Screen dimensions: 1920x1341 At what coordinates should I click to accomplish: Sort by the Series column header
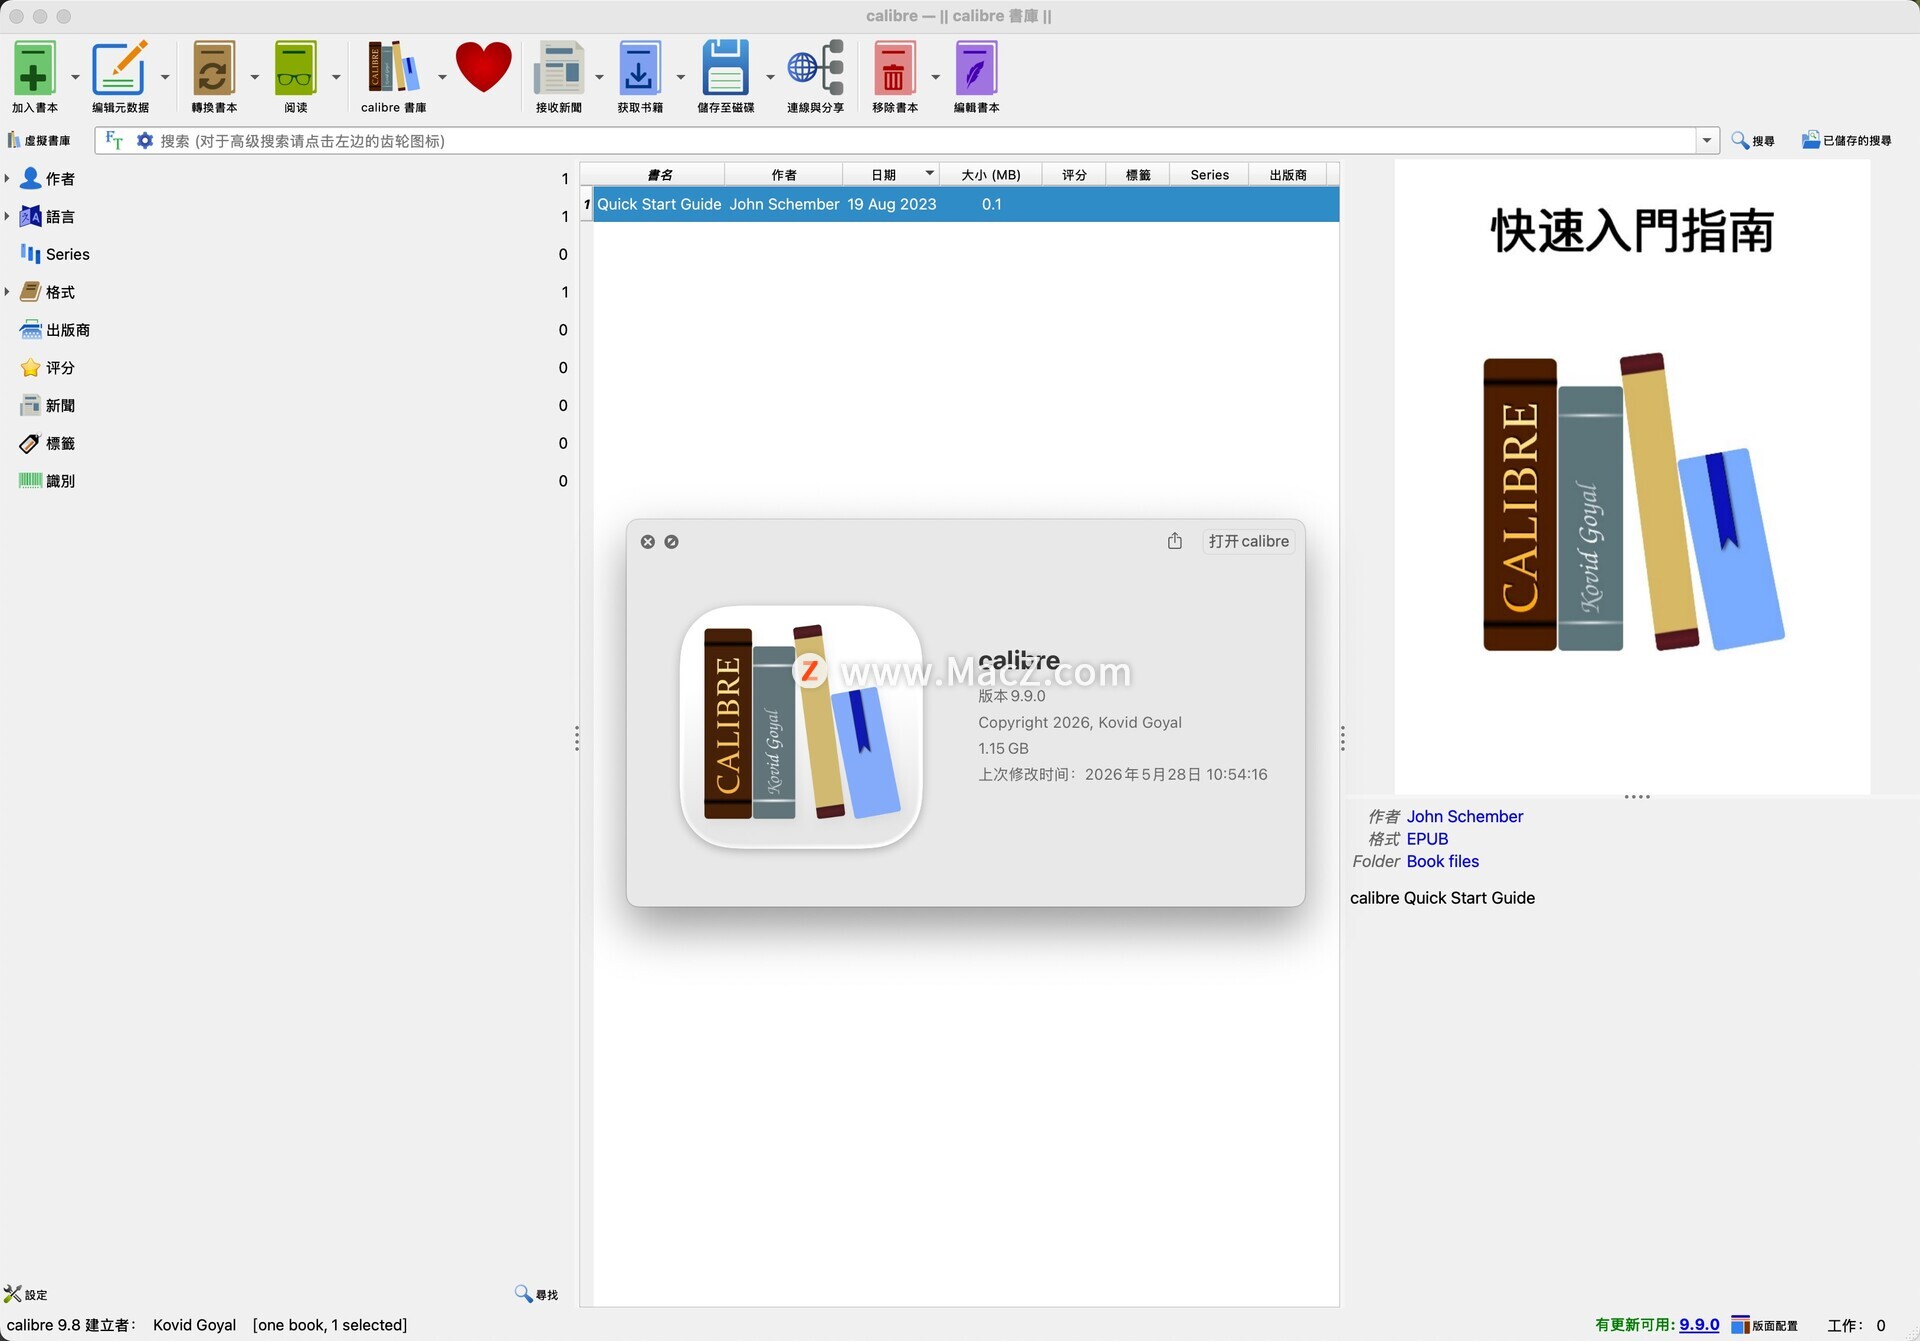pos(1209,175)
